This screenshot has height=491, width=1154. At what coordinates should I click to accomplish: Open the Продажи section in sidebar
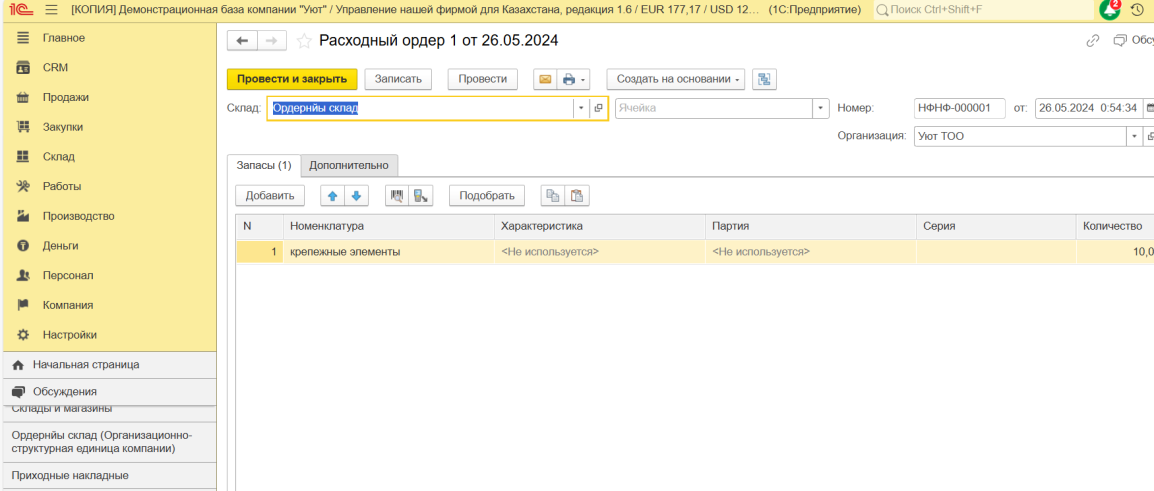[65, 97]
